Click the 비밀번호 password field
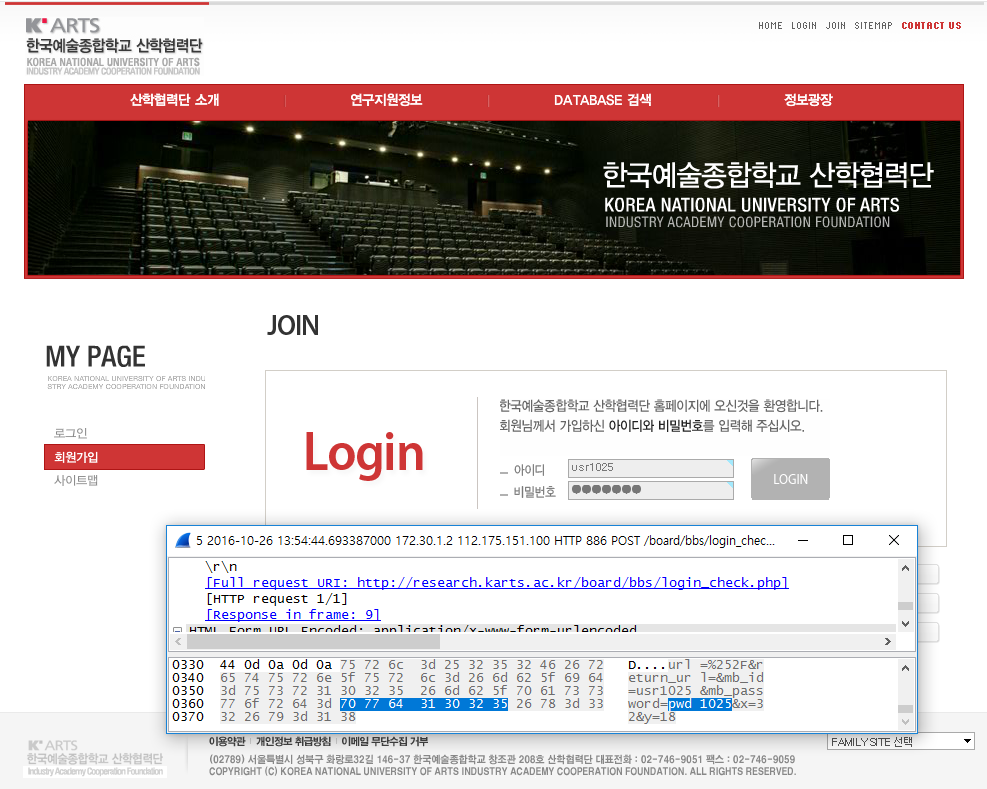Screen dimensions: 987x789 pos(651,491)
